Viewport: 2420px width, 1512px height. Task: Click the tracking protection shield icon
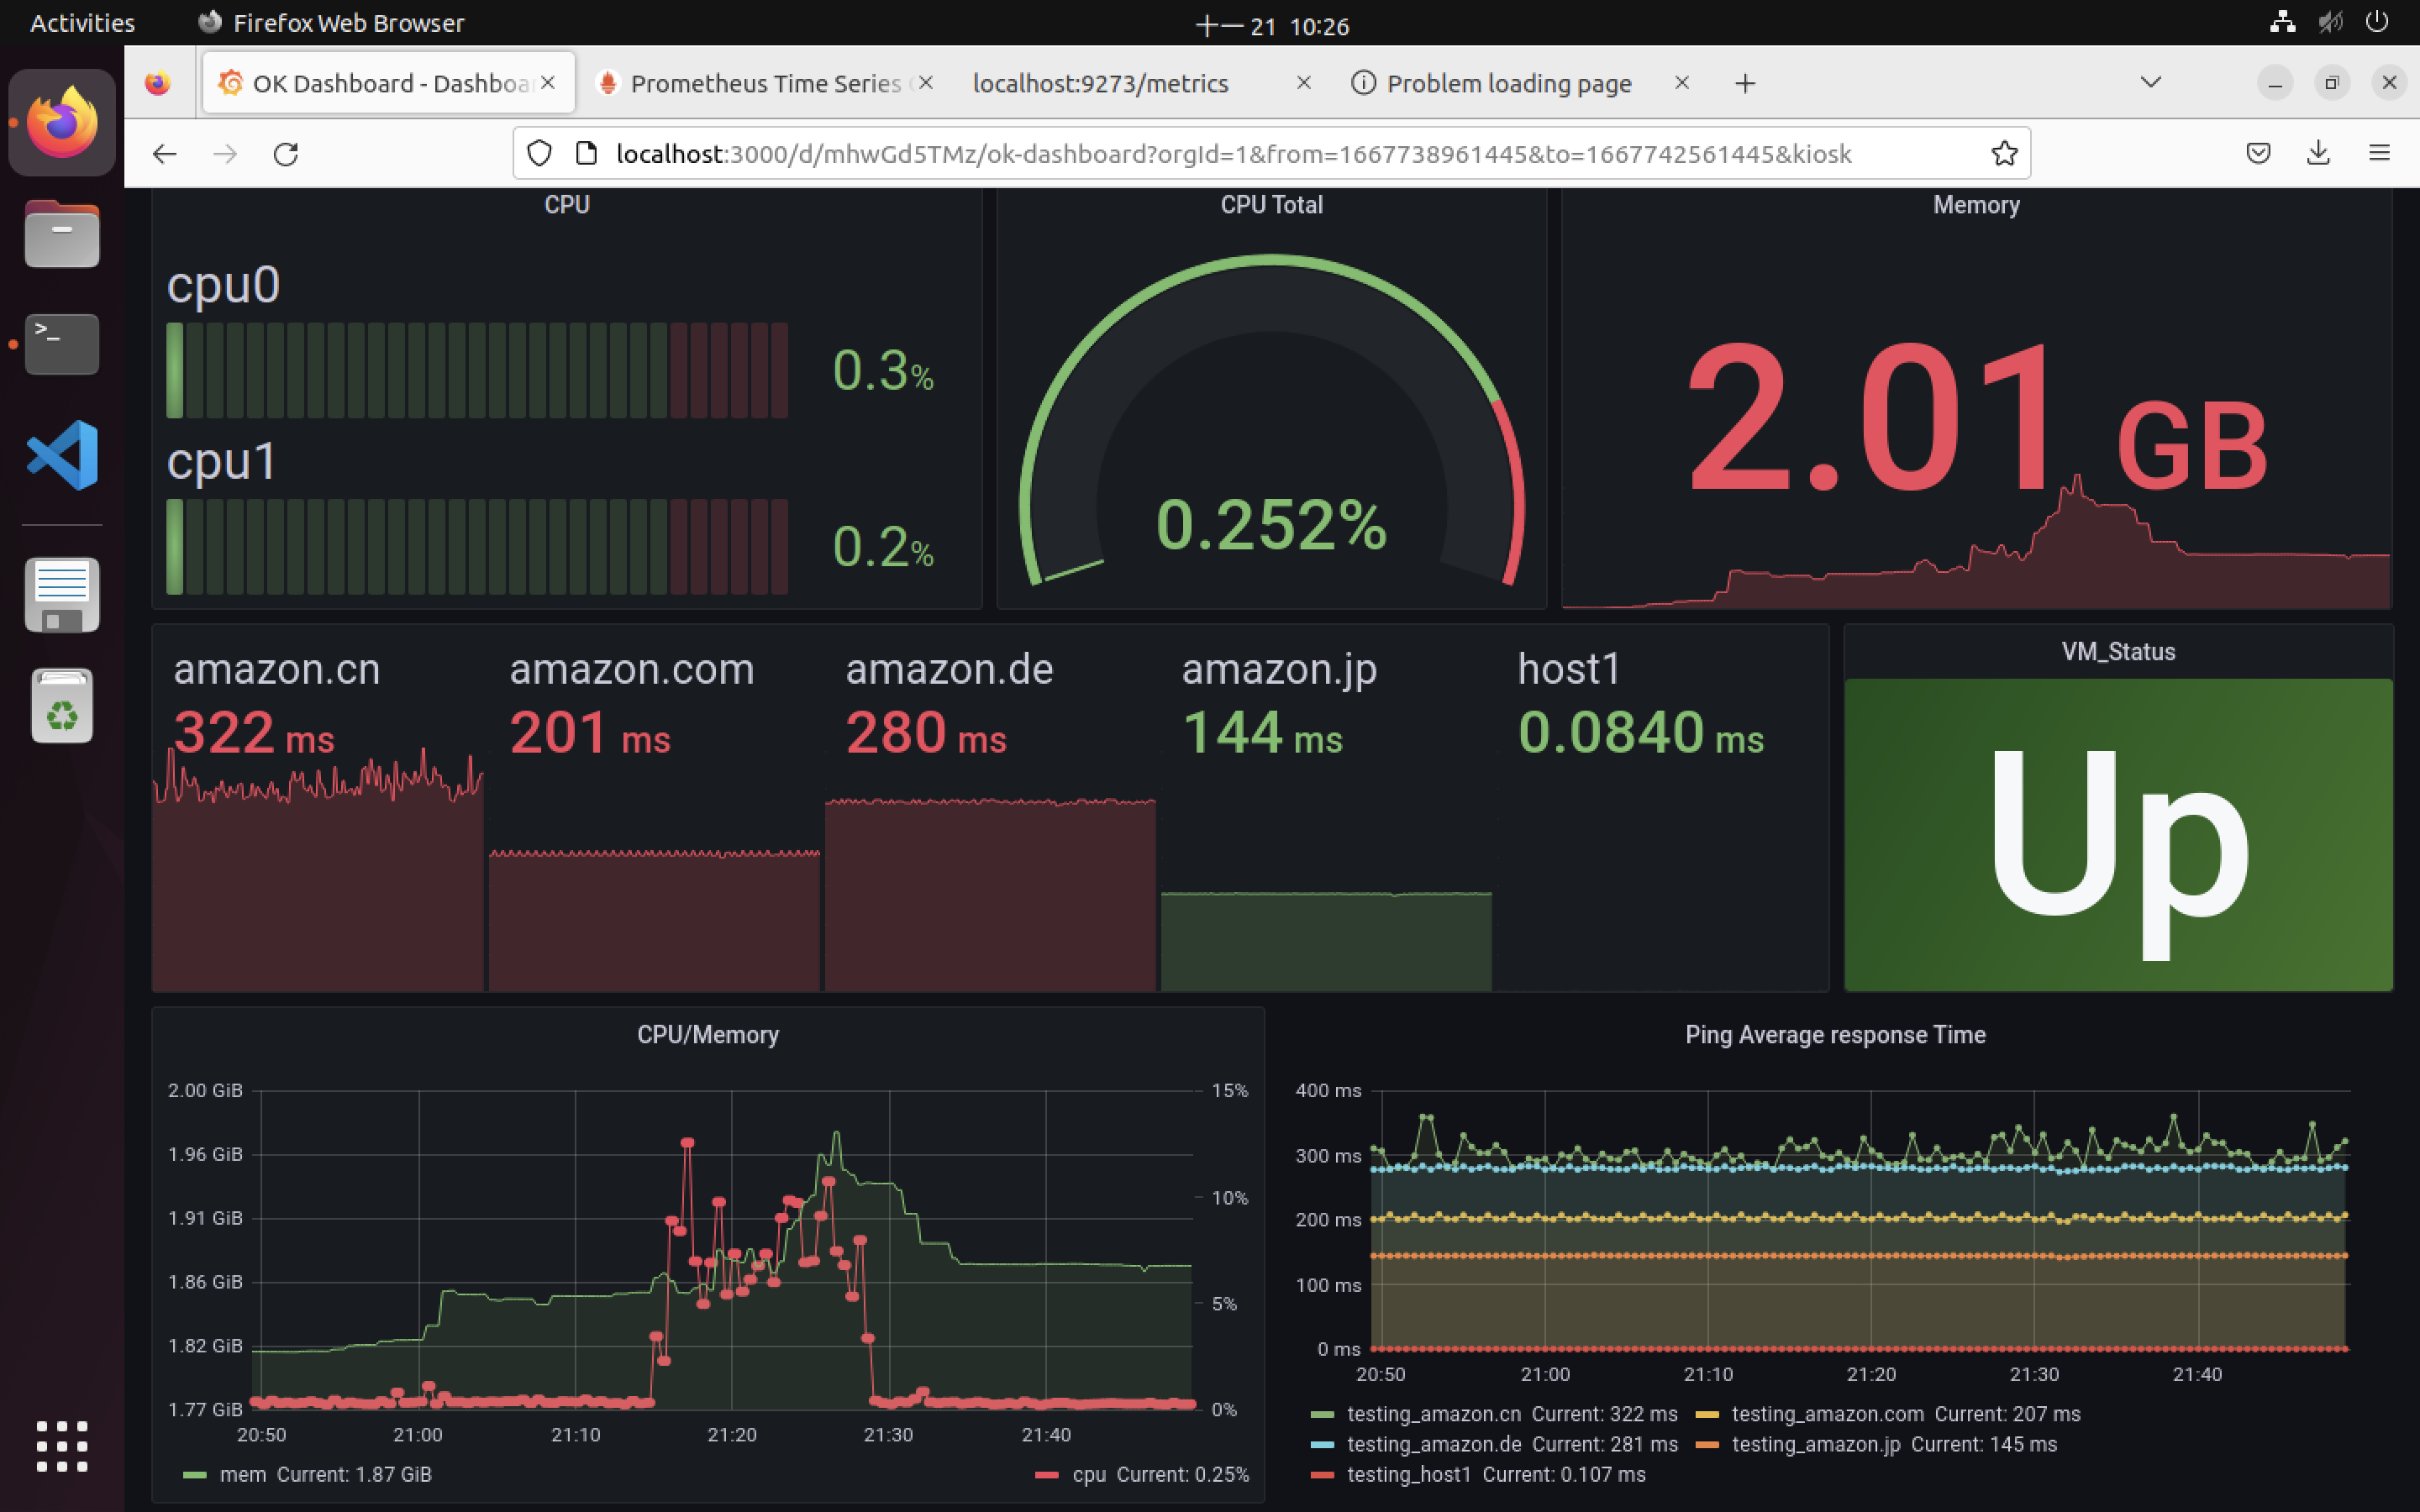click(540, 153)
